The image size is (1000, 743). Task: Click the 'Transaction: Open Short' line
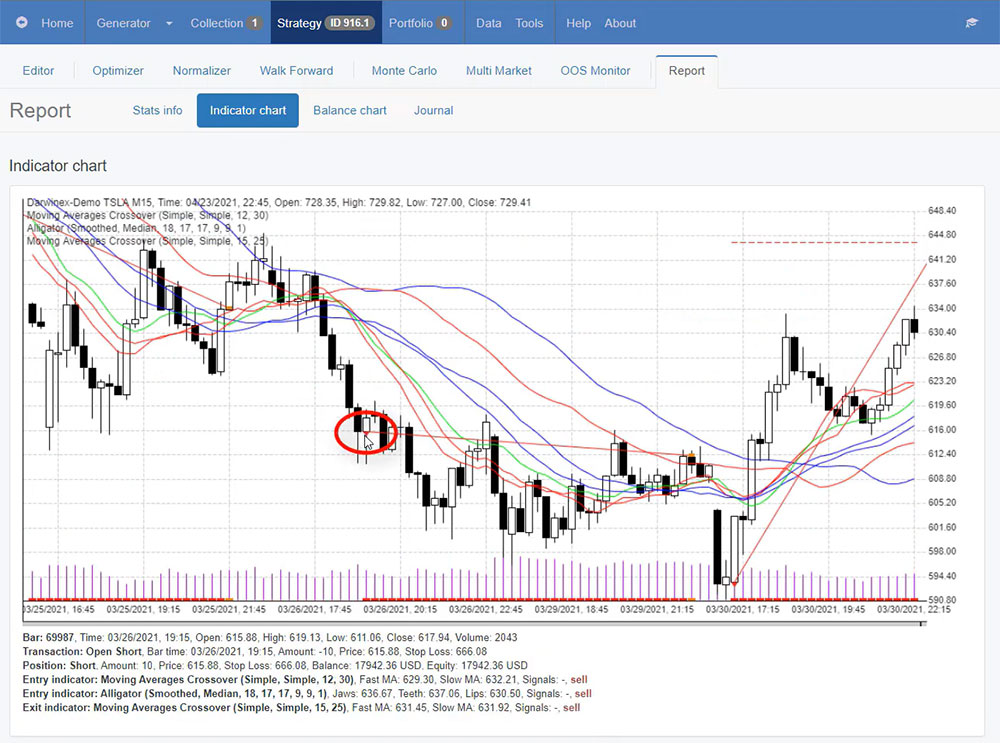(254, 651)
